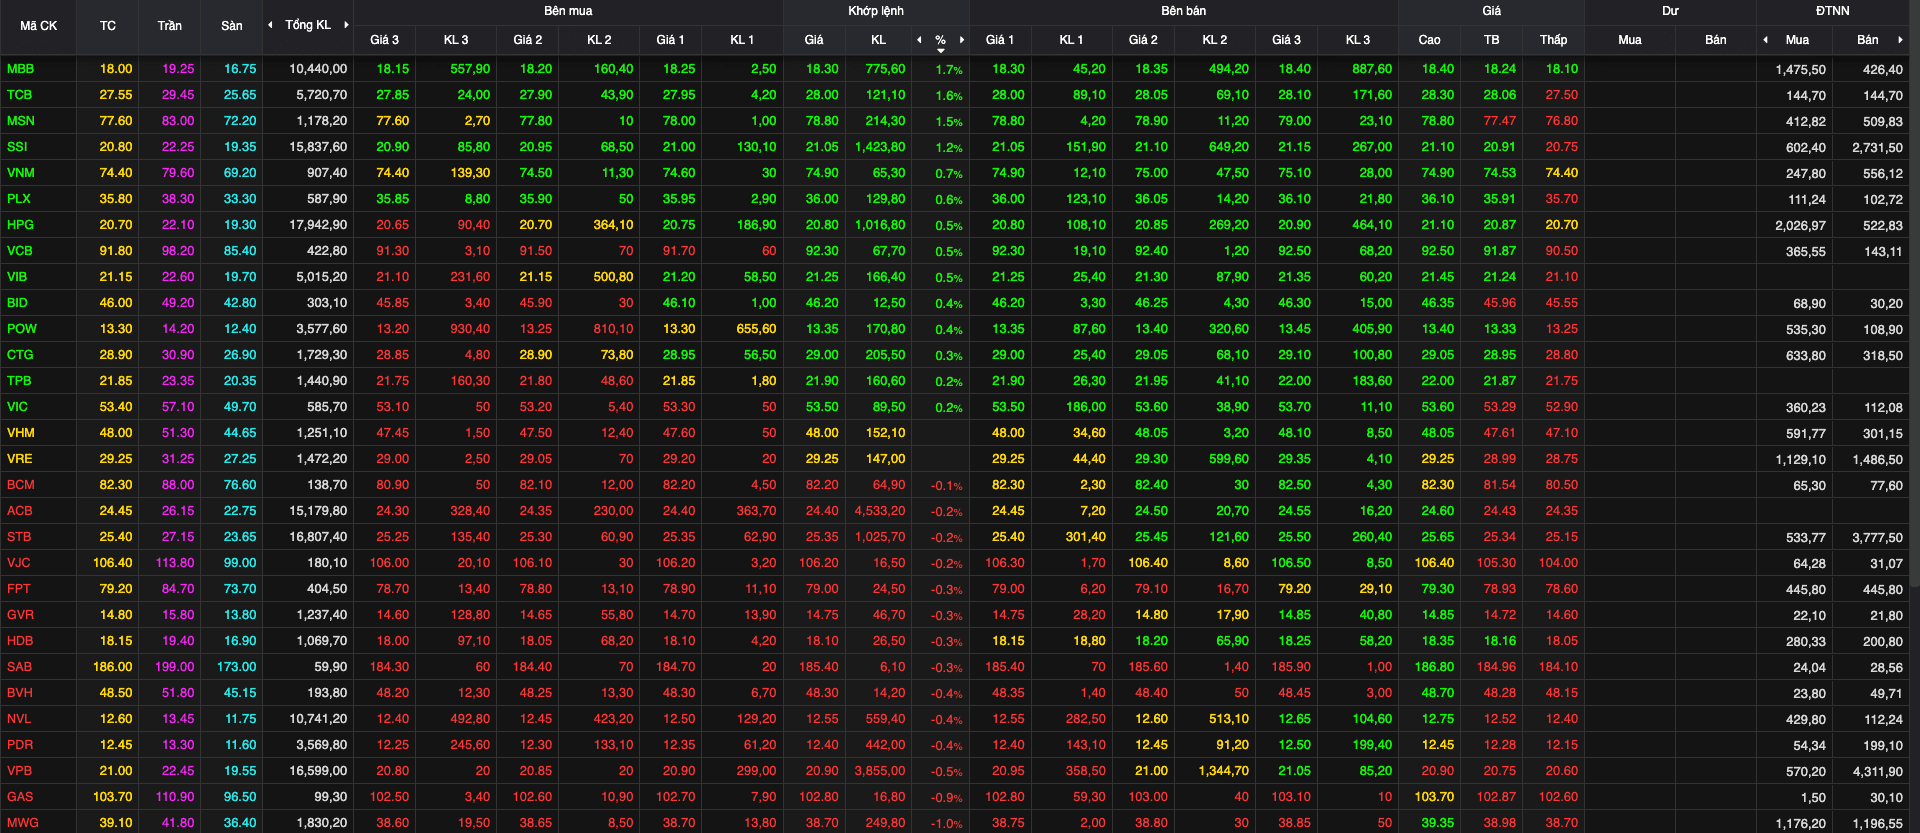Click VPB matched volume 3,855,00

pyautogui.click(x=880, y=771)
